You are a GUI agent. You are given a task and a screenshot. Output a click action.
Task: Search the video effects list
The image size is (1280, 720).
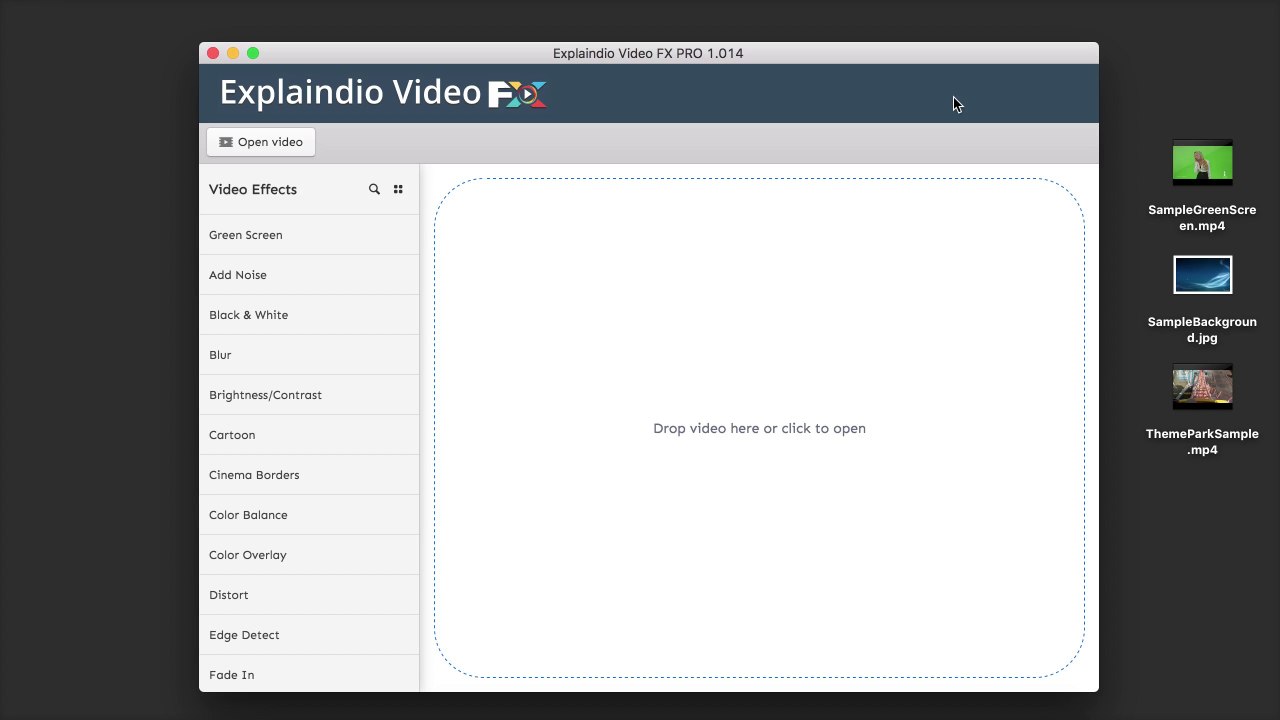pyautogui.click(x=374, y=189)
